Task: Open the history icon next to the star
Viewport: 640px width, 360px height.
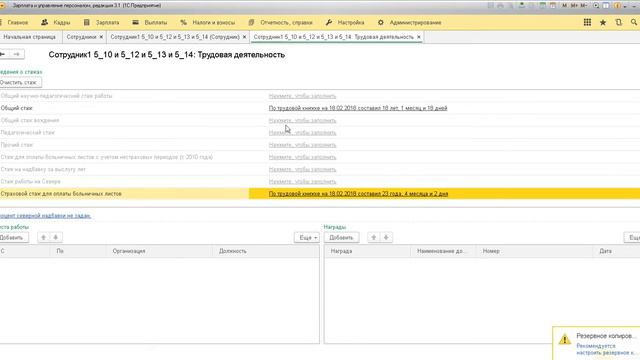Action: pos(619,22)
